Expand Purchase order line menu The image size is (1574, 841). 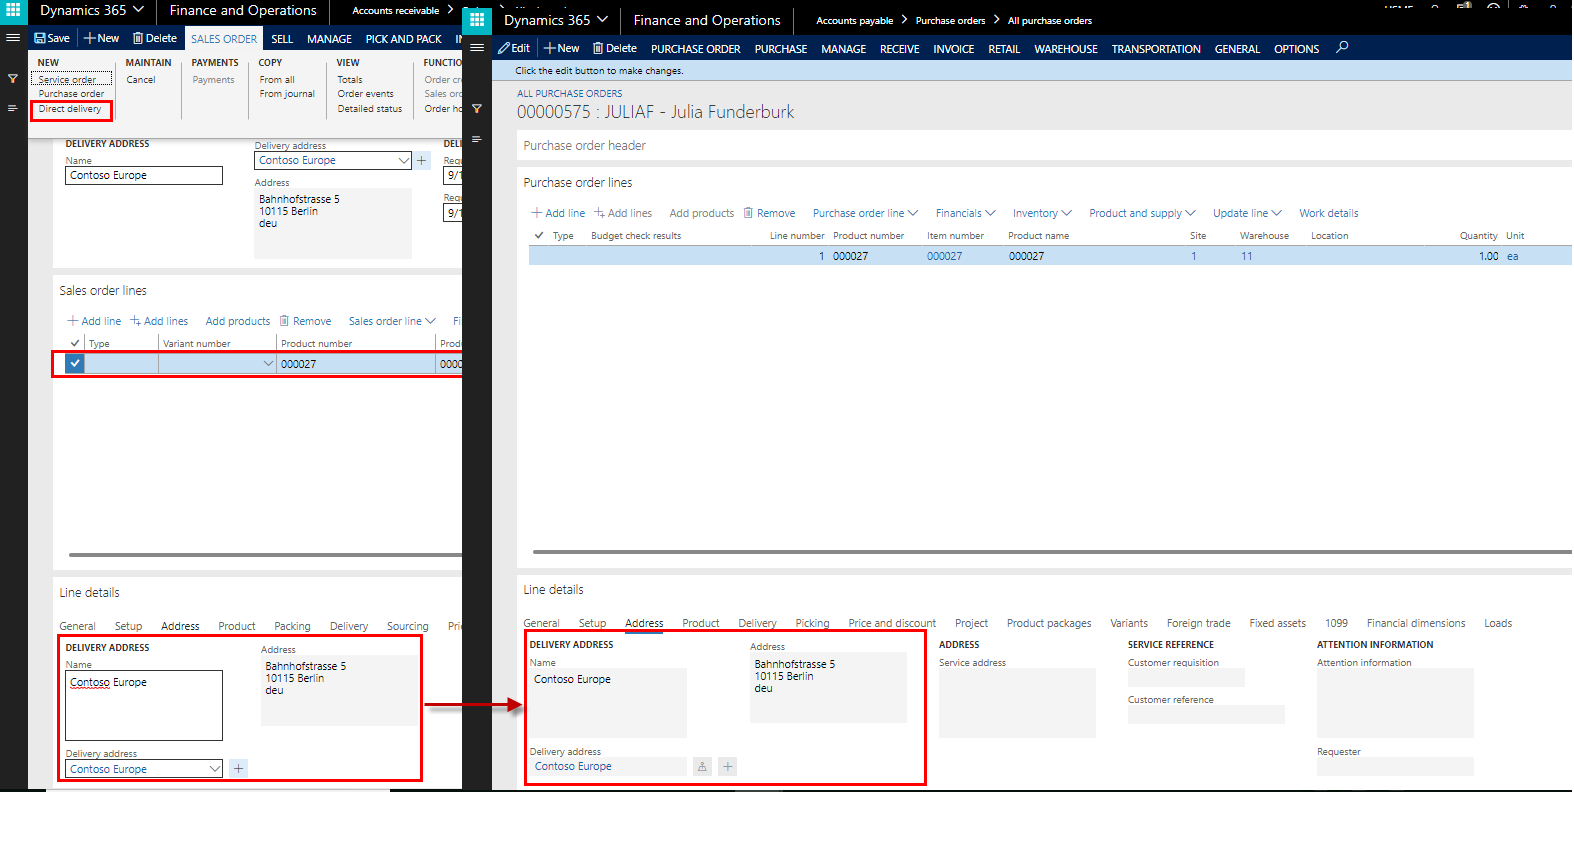point(865,213)
